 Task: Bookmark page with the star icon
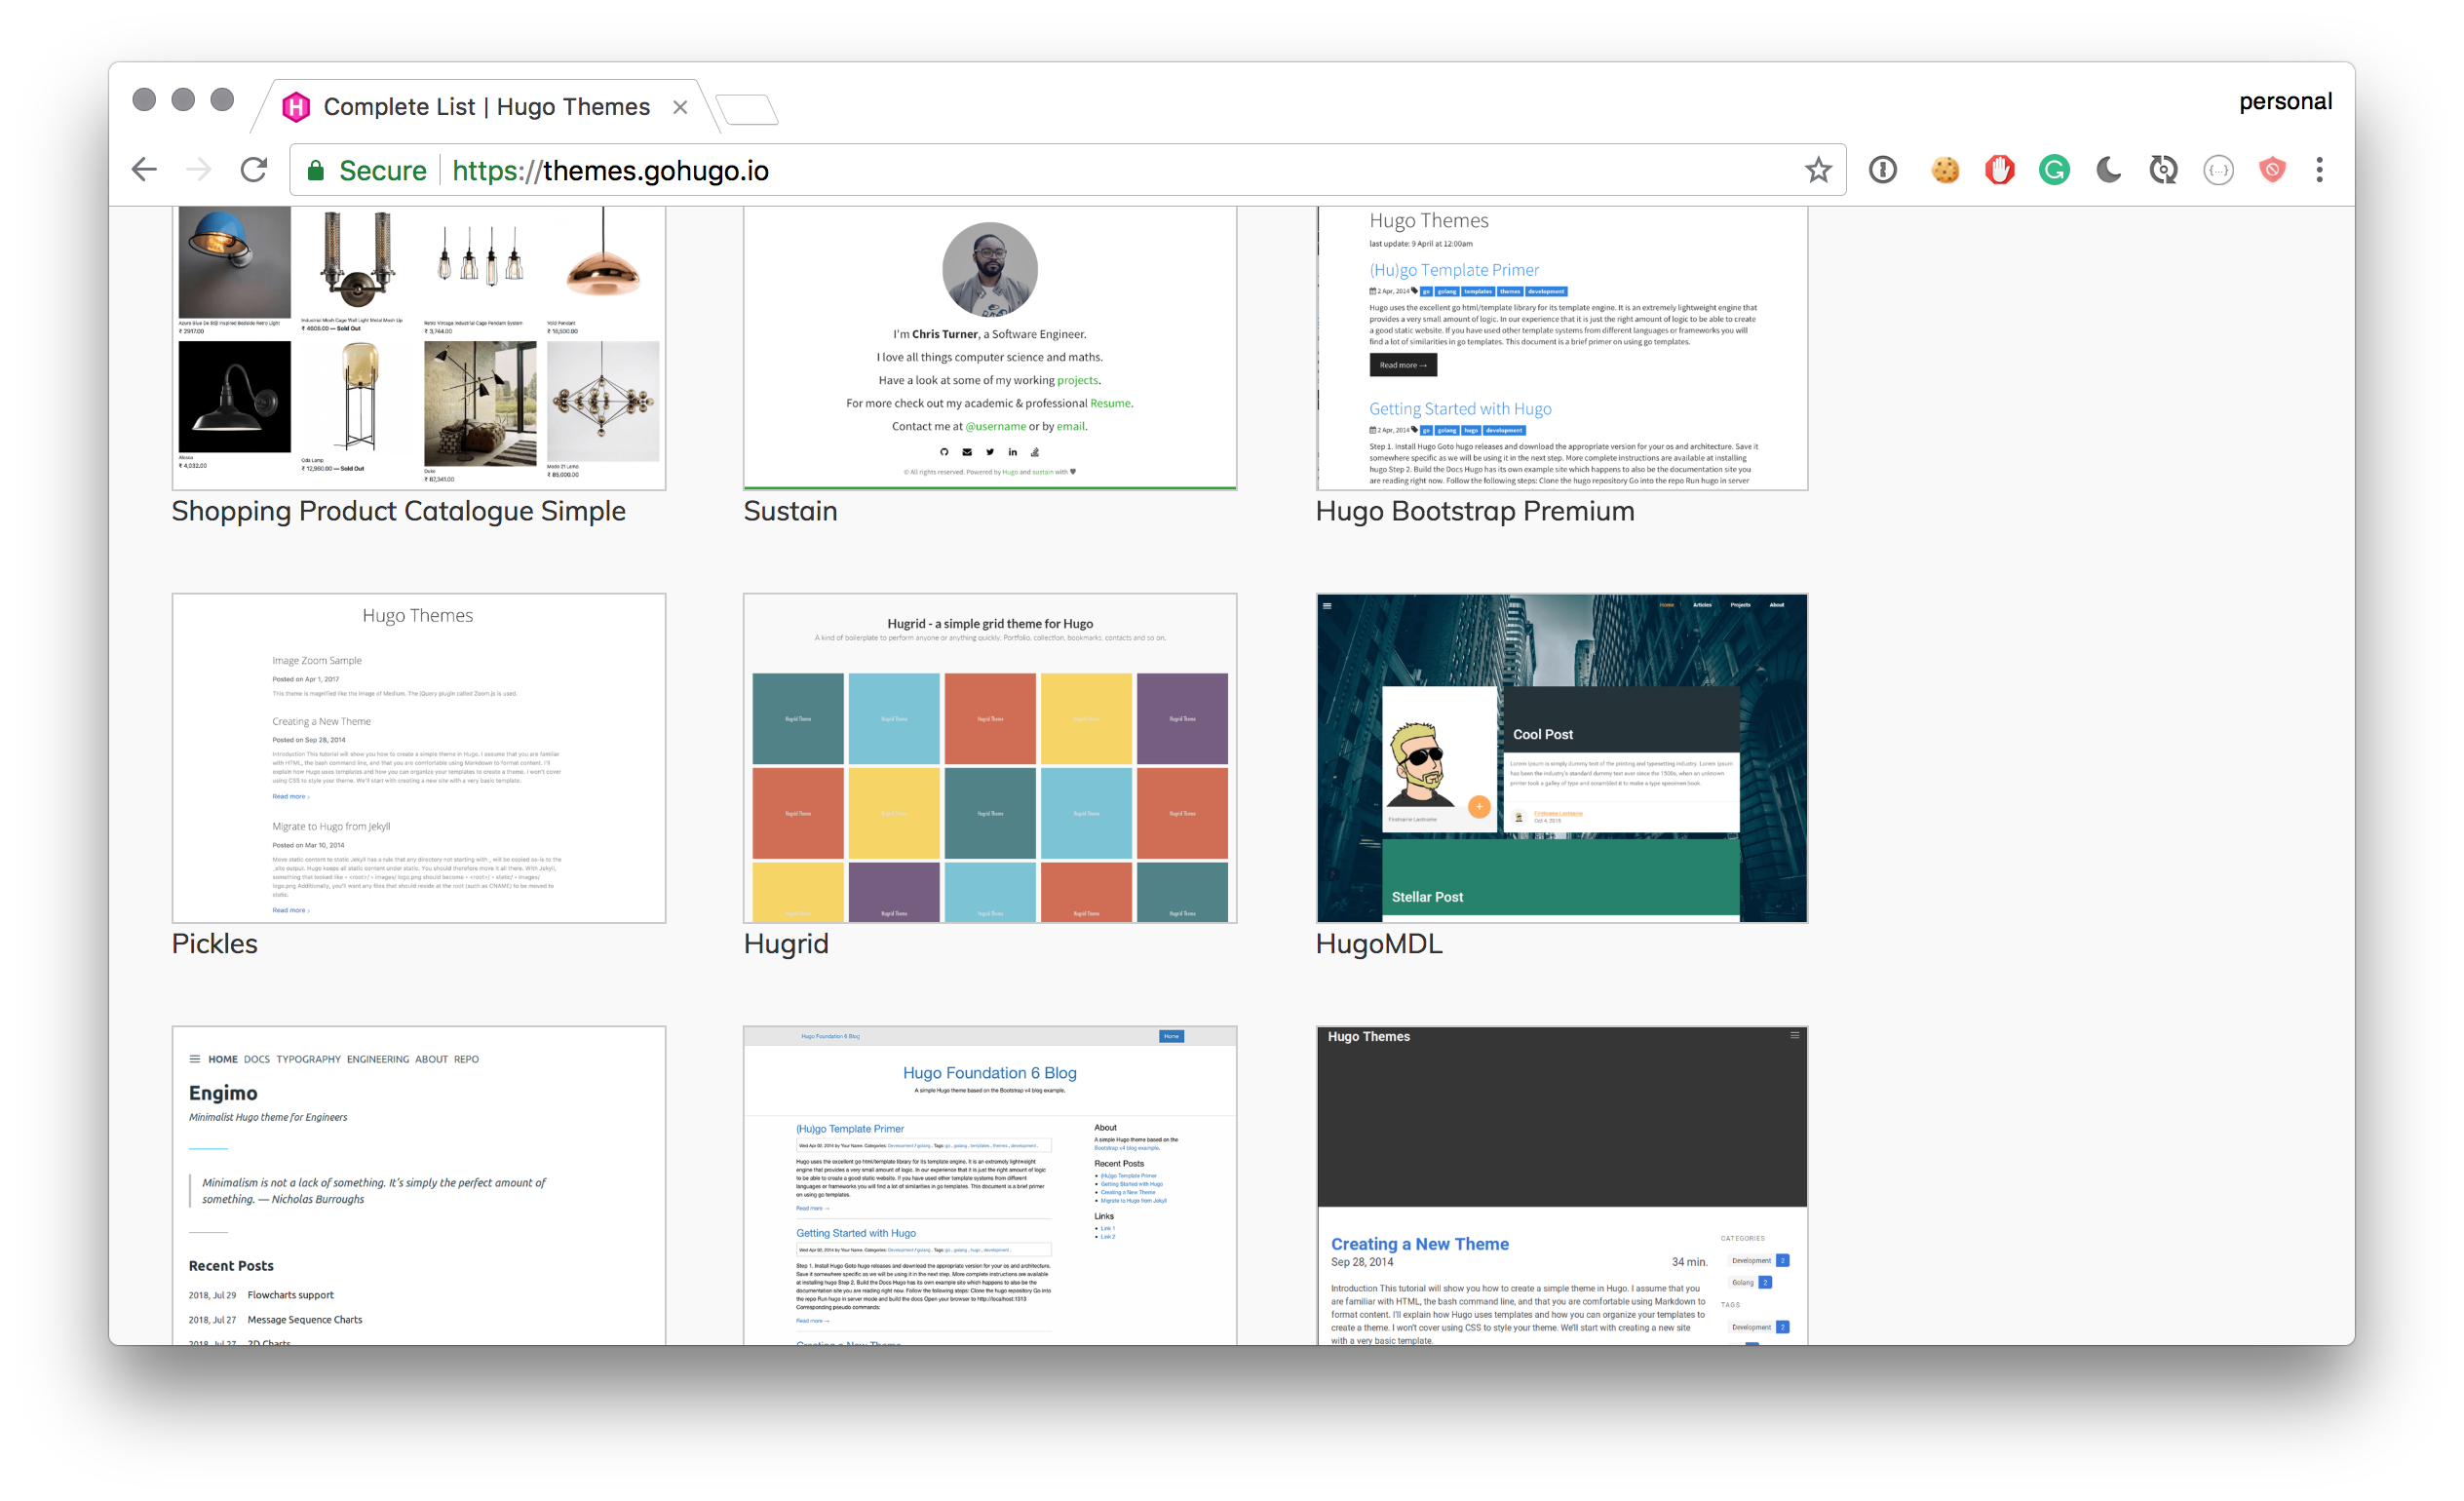point(1817,170)
